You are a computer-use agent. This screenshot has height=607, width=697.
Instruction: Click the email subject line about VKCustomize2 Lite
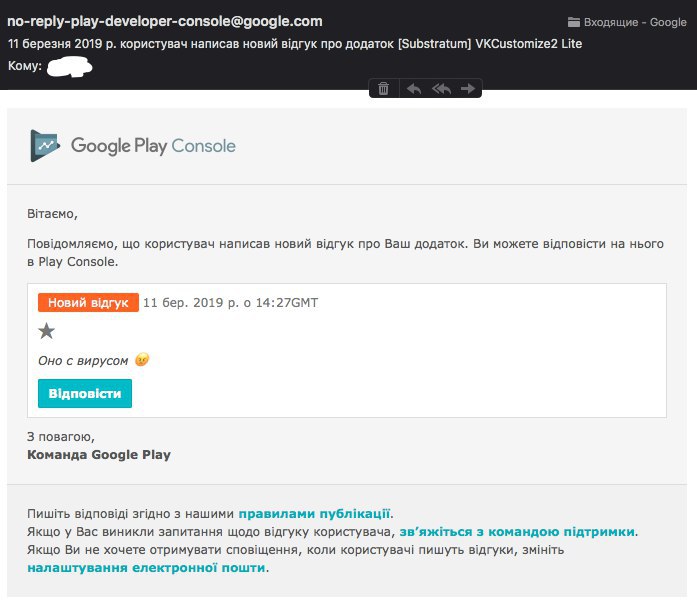[x=295, y=44]
